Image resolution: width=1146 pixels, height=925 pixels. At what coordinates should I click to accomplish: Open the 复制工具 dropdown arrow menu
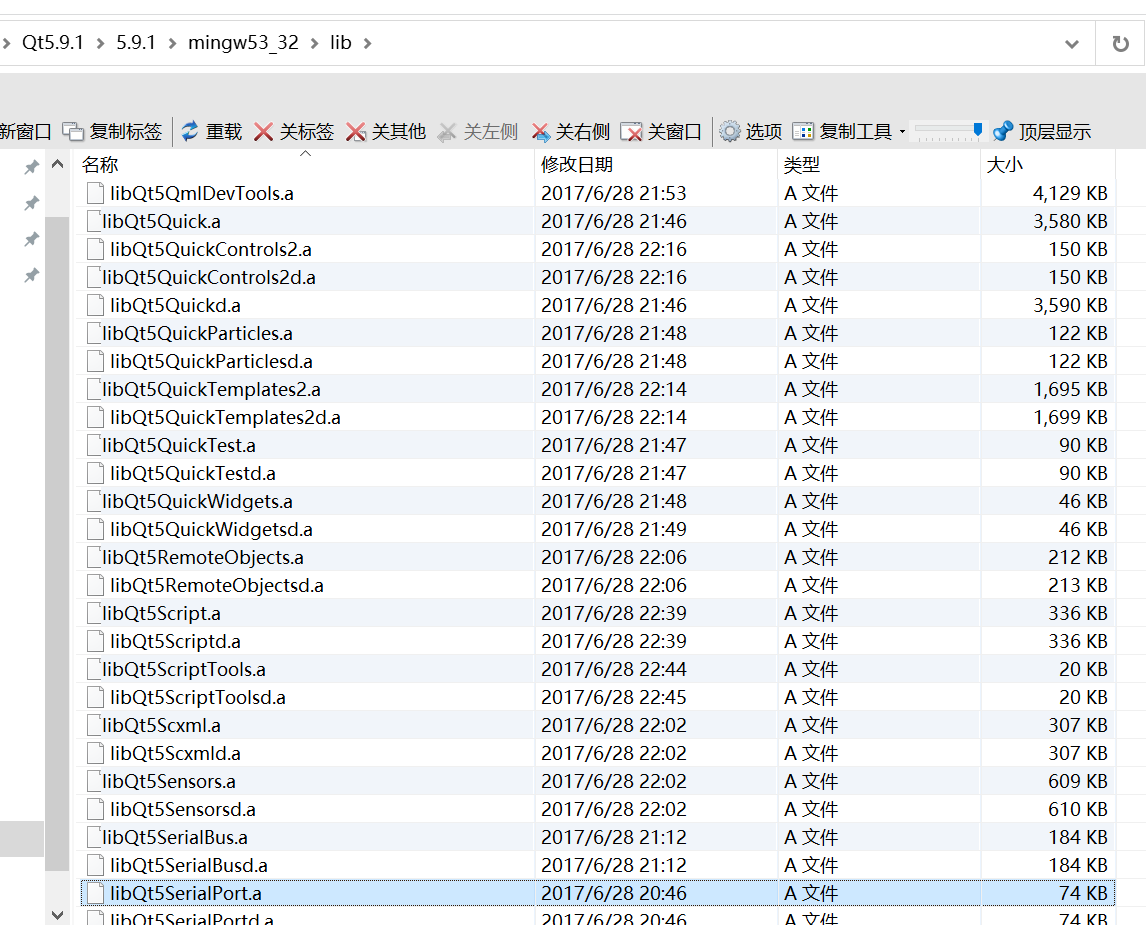[x=904, y=130]
